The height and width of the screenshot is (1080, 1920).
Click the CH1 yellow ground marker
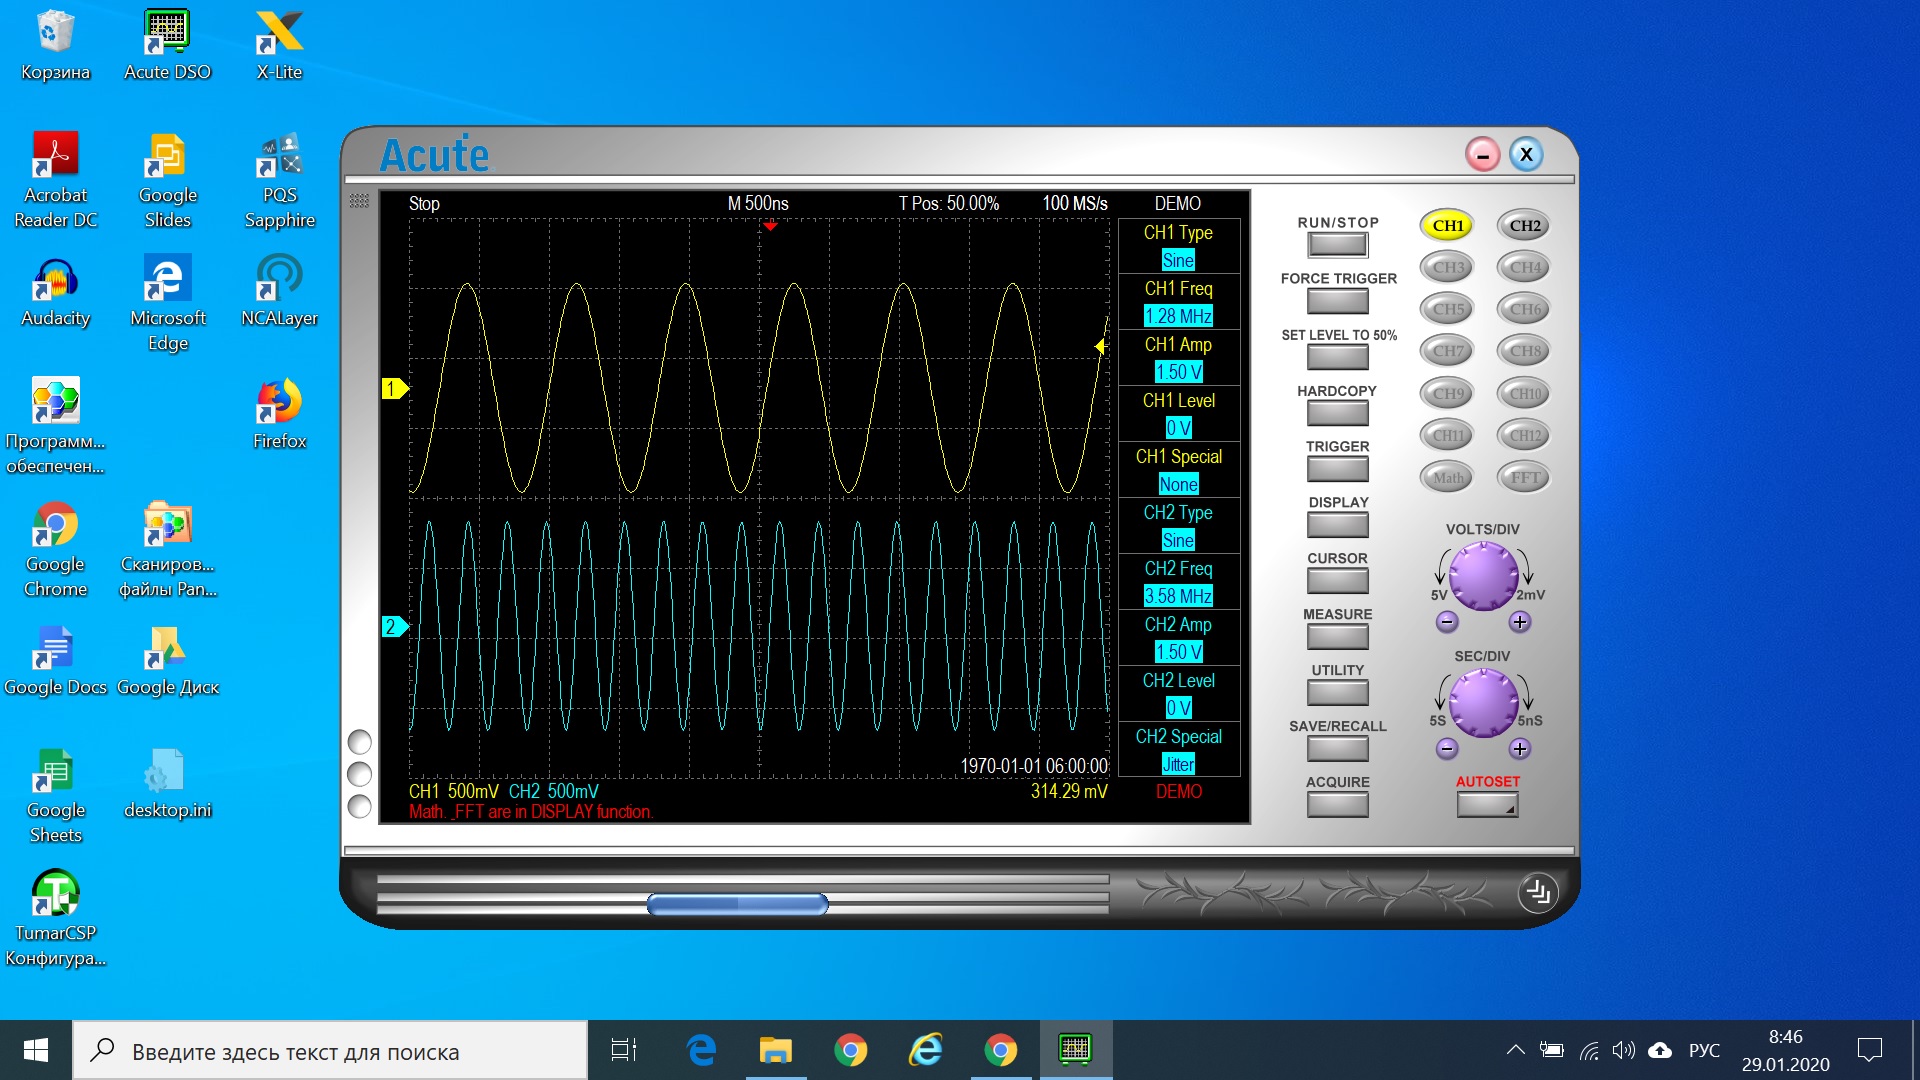(x=395, y=388)
